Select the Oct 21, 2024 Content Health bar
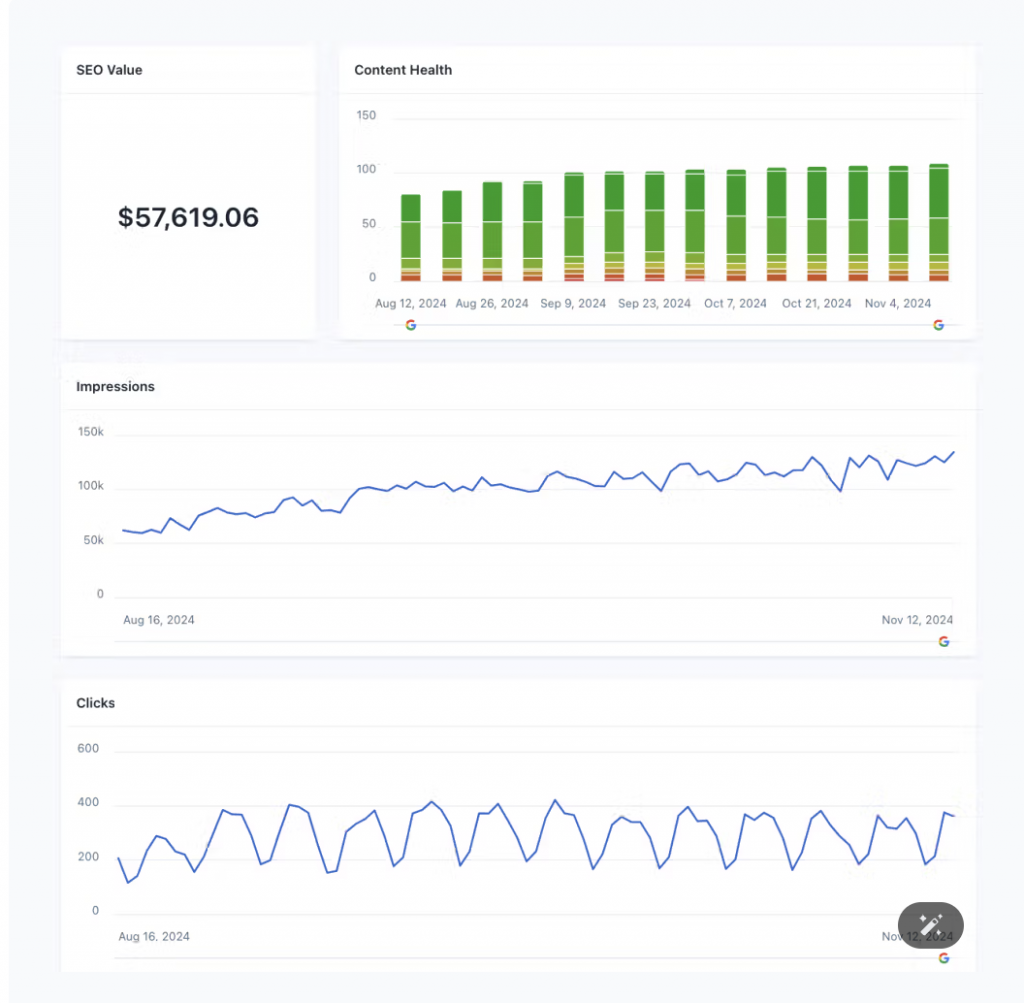Image resolution: width=1024 pixels, height=1003 pixels. pyautogui.click(x=817, y=224)
